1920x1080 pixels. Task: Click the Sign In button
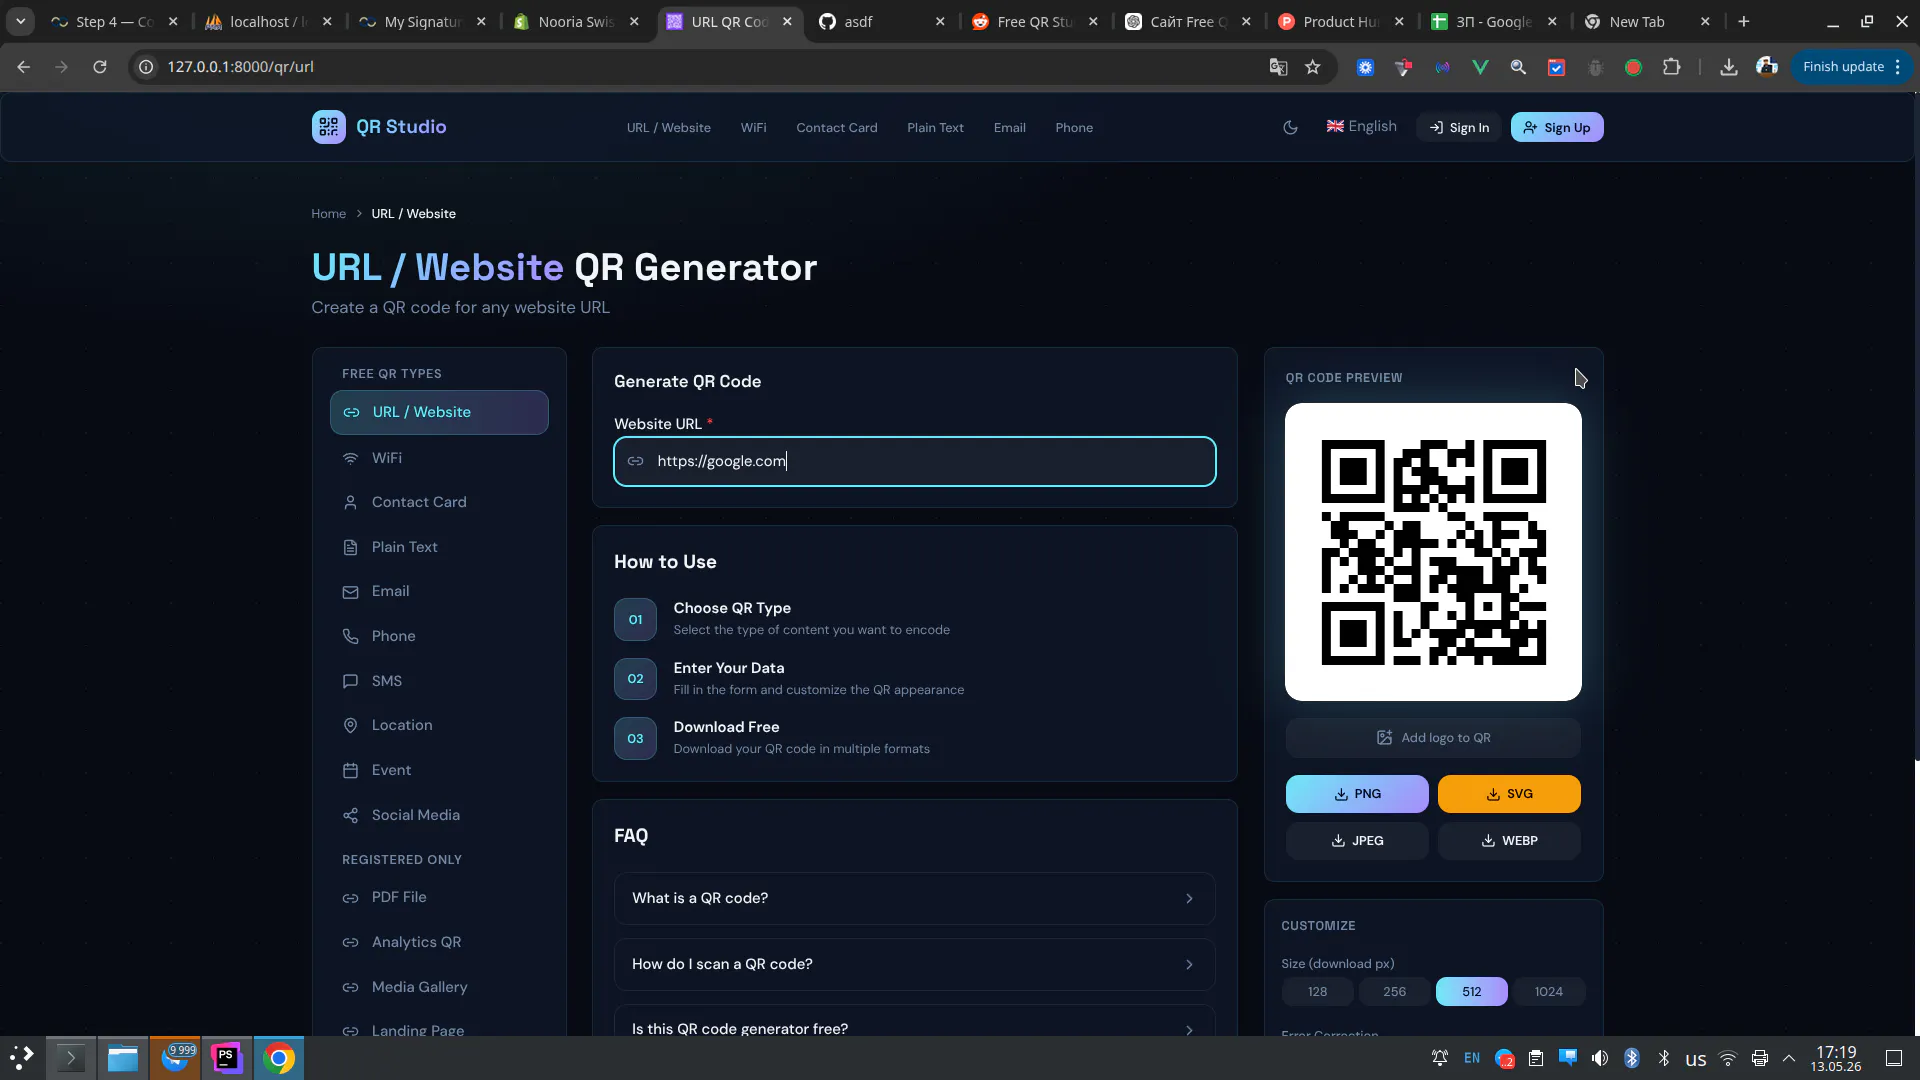[1459, 127]
